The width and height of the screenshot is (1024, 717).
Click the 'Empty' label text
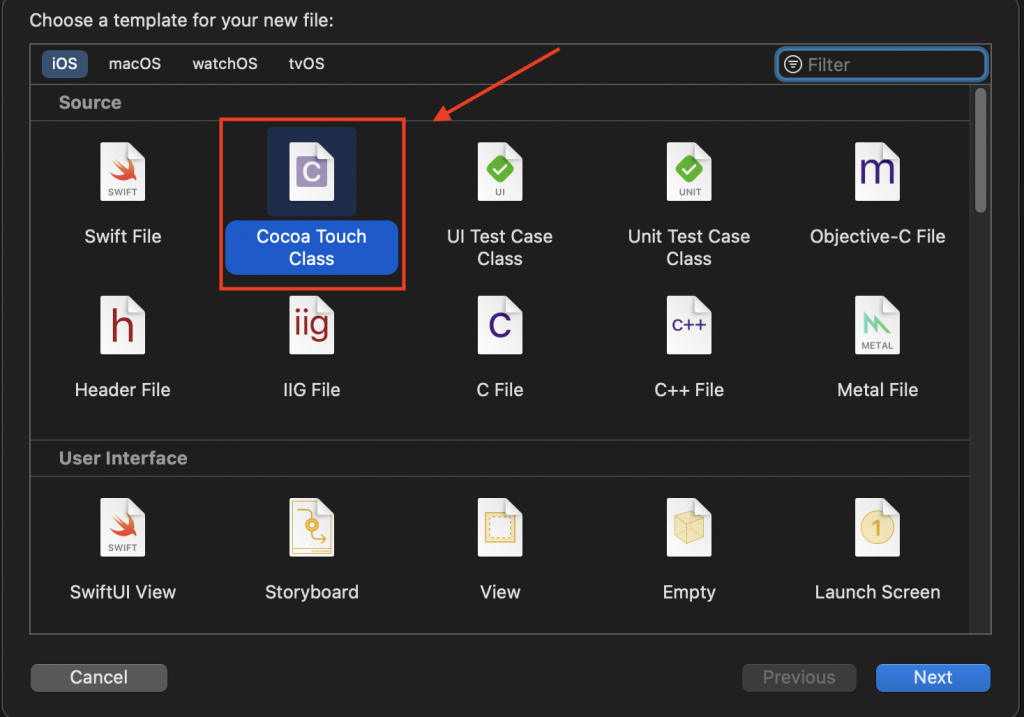coord(689,592)
